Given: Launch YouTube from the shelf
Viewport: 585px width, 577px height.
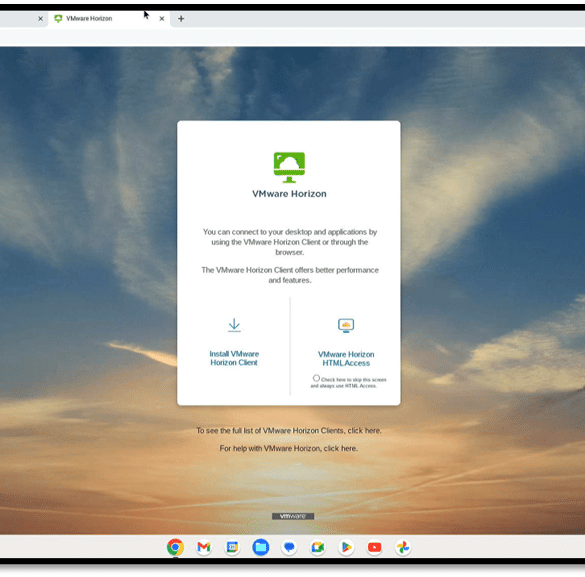Looking at the screenshot, I should click(375, 547).
